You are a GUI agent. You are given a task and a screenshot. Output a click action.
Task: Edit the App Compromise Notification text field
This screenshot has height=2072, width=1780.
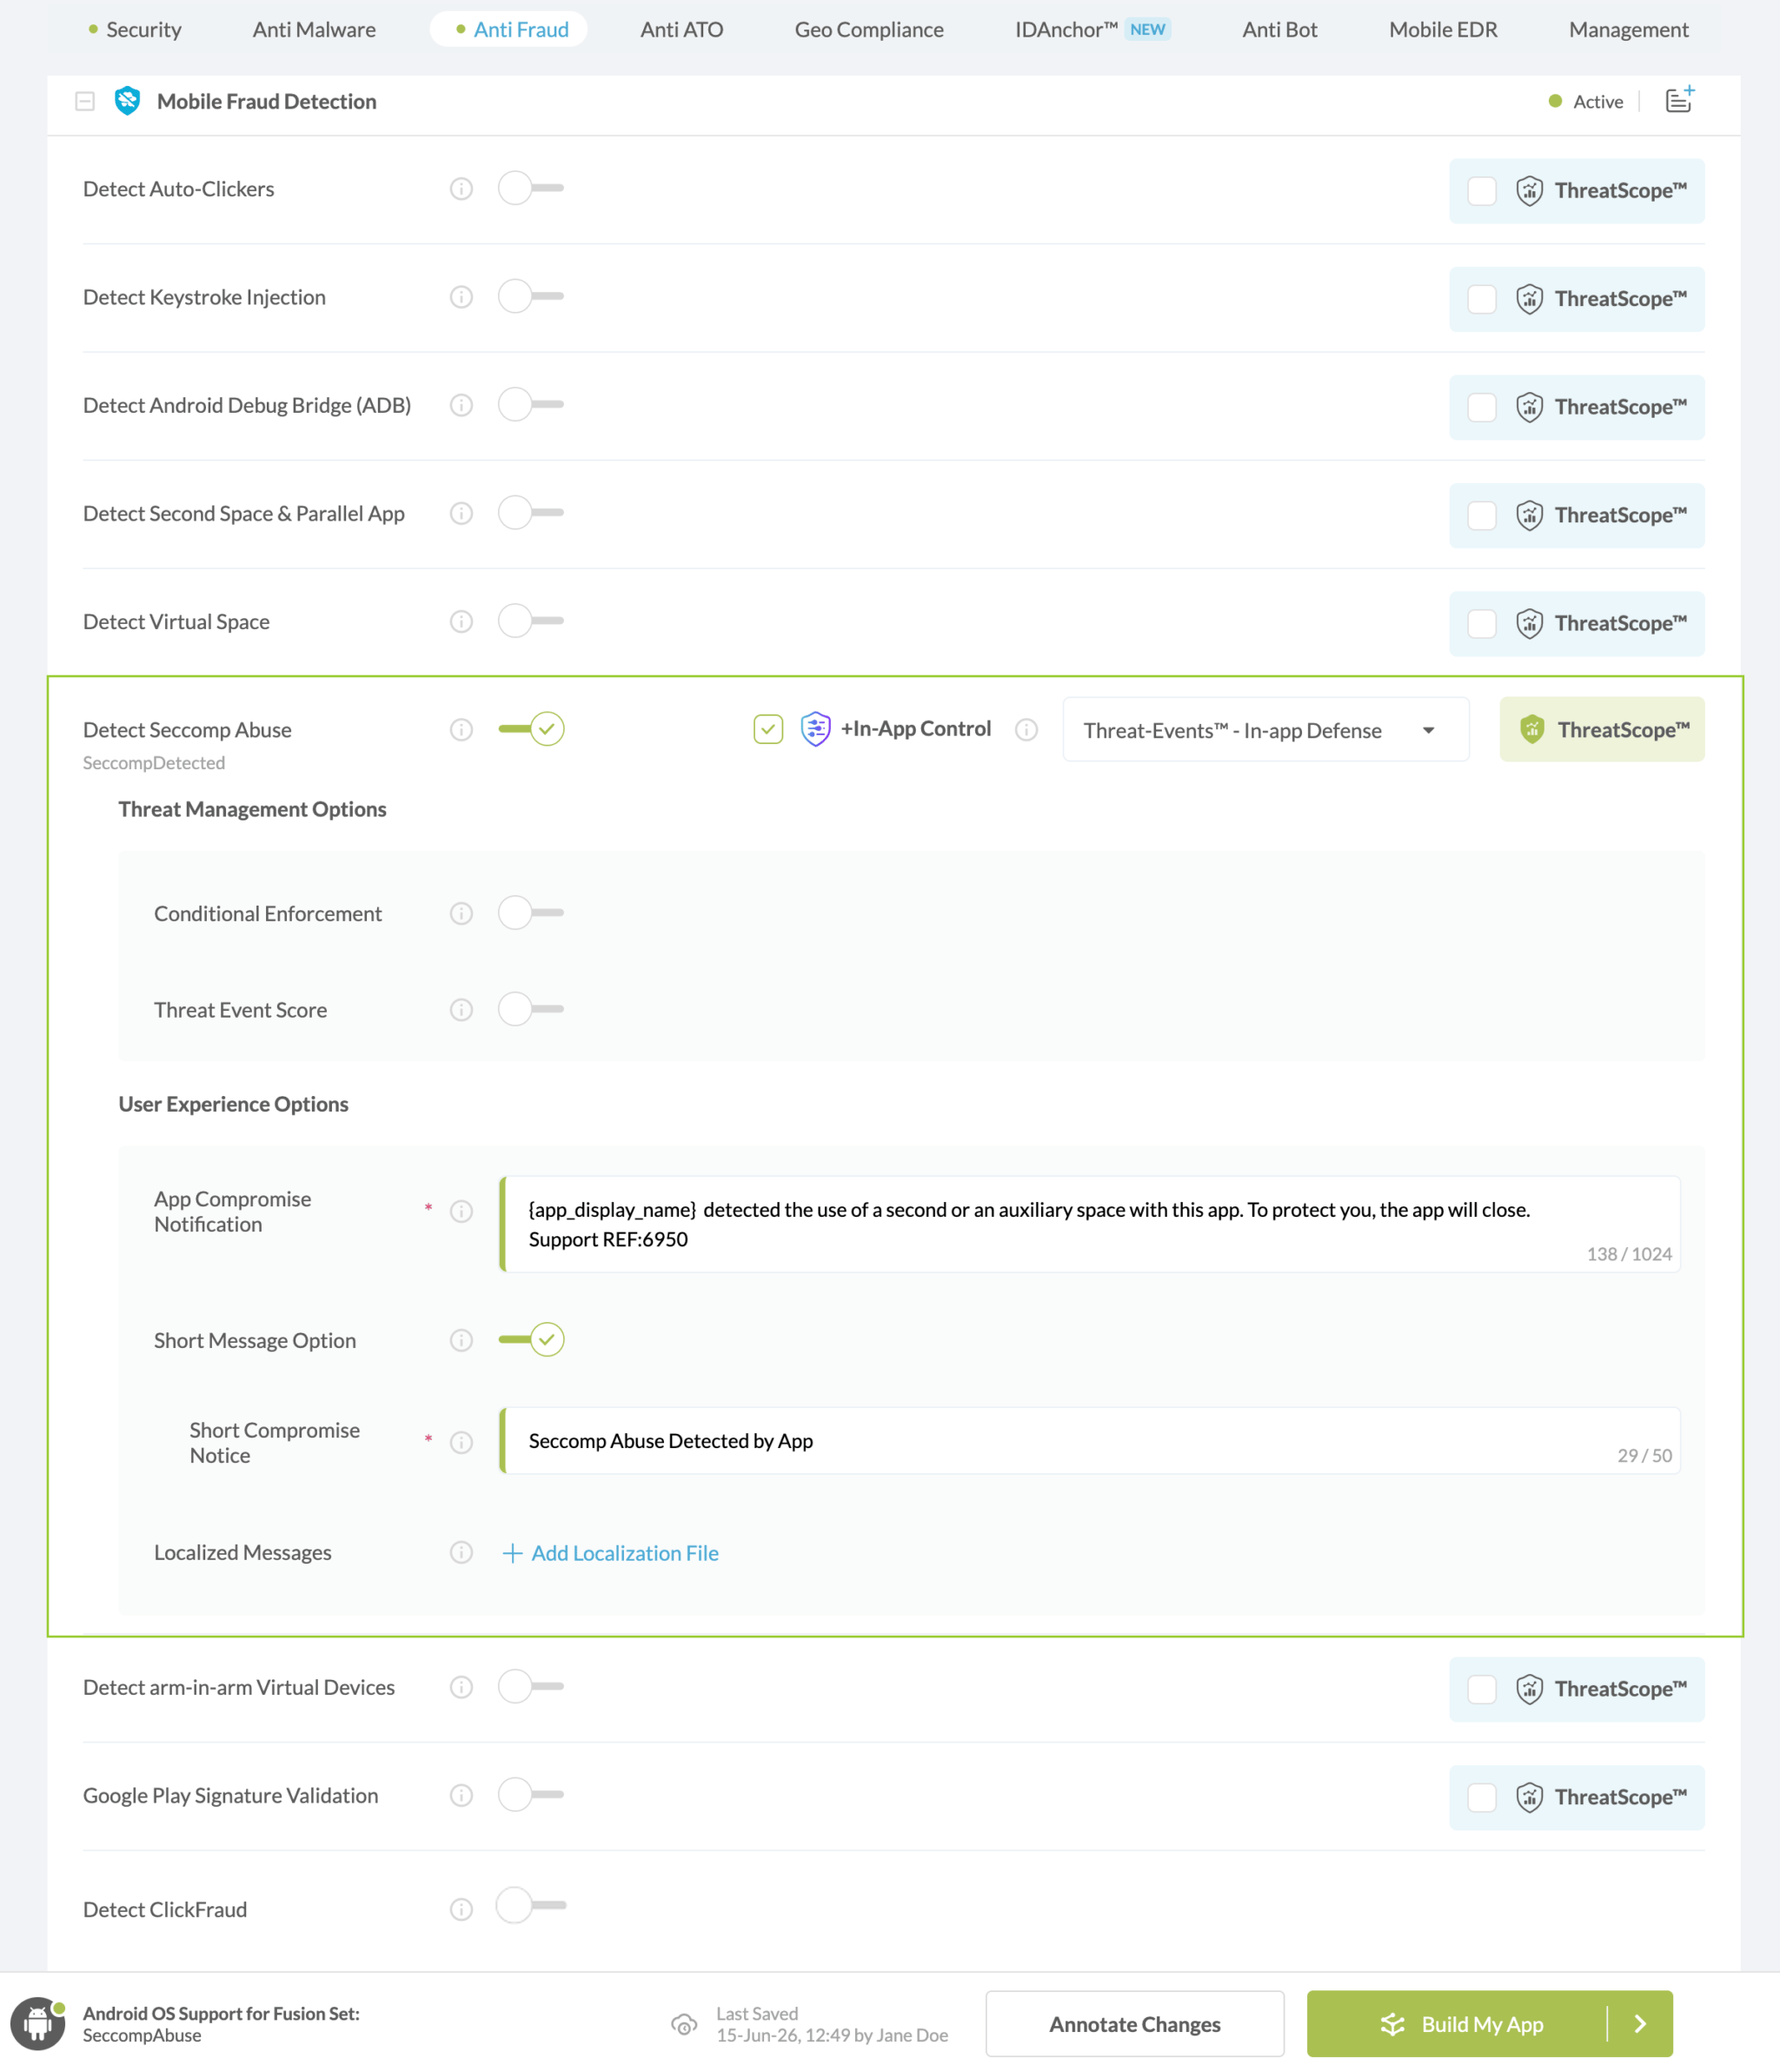tap(1089, 1224)
